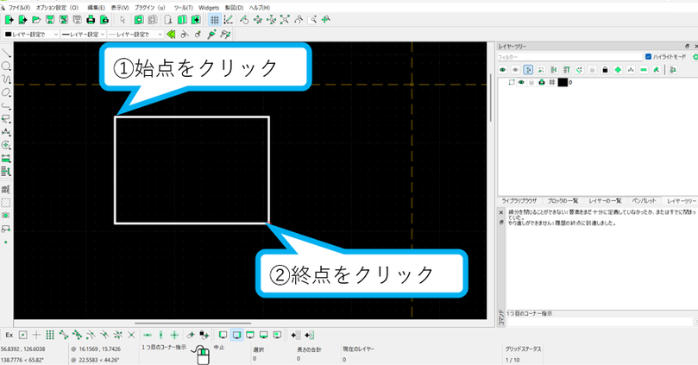Screen dimensions: 698x365
Task: Select the Curve tool in left toolbar
Action: 6,79
